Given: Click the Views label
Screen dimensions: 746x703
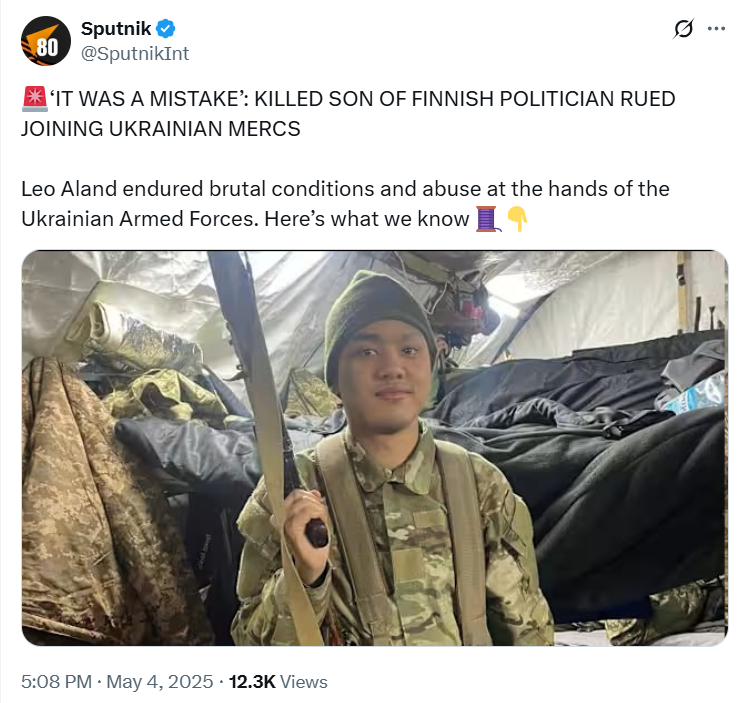Looking at the screenshot, I should coord(304,682).
